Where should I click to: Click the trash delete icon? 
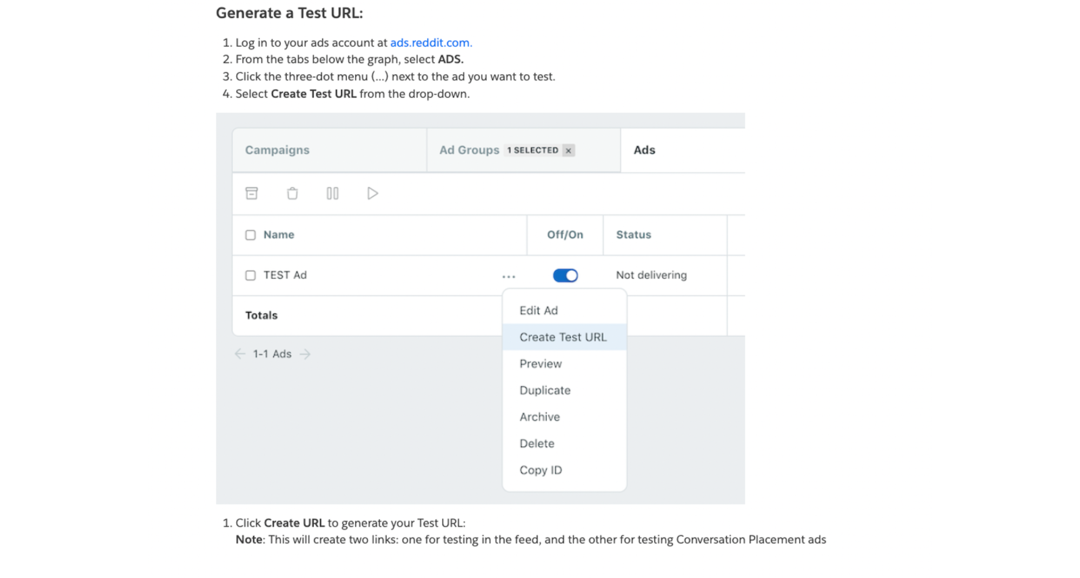[292, 193]
